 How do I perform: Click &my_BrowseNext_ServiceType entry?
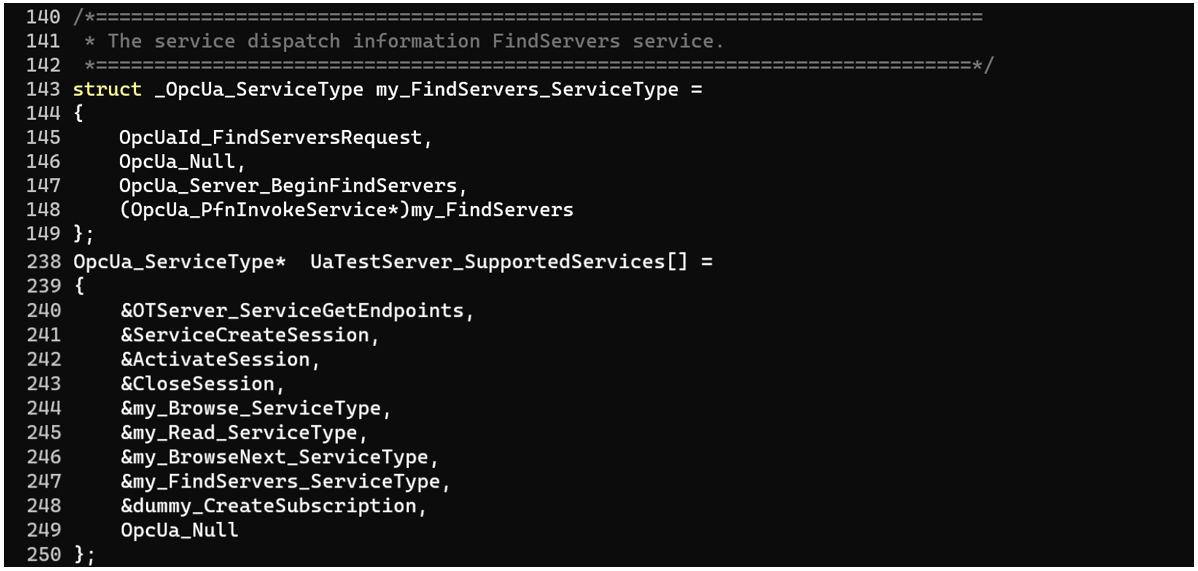coord(274,457)
